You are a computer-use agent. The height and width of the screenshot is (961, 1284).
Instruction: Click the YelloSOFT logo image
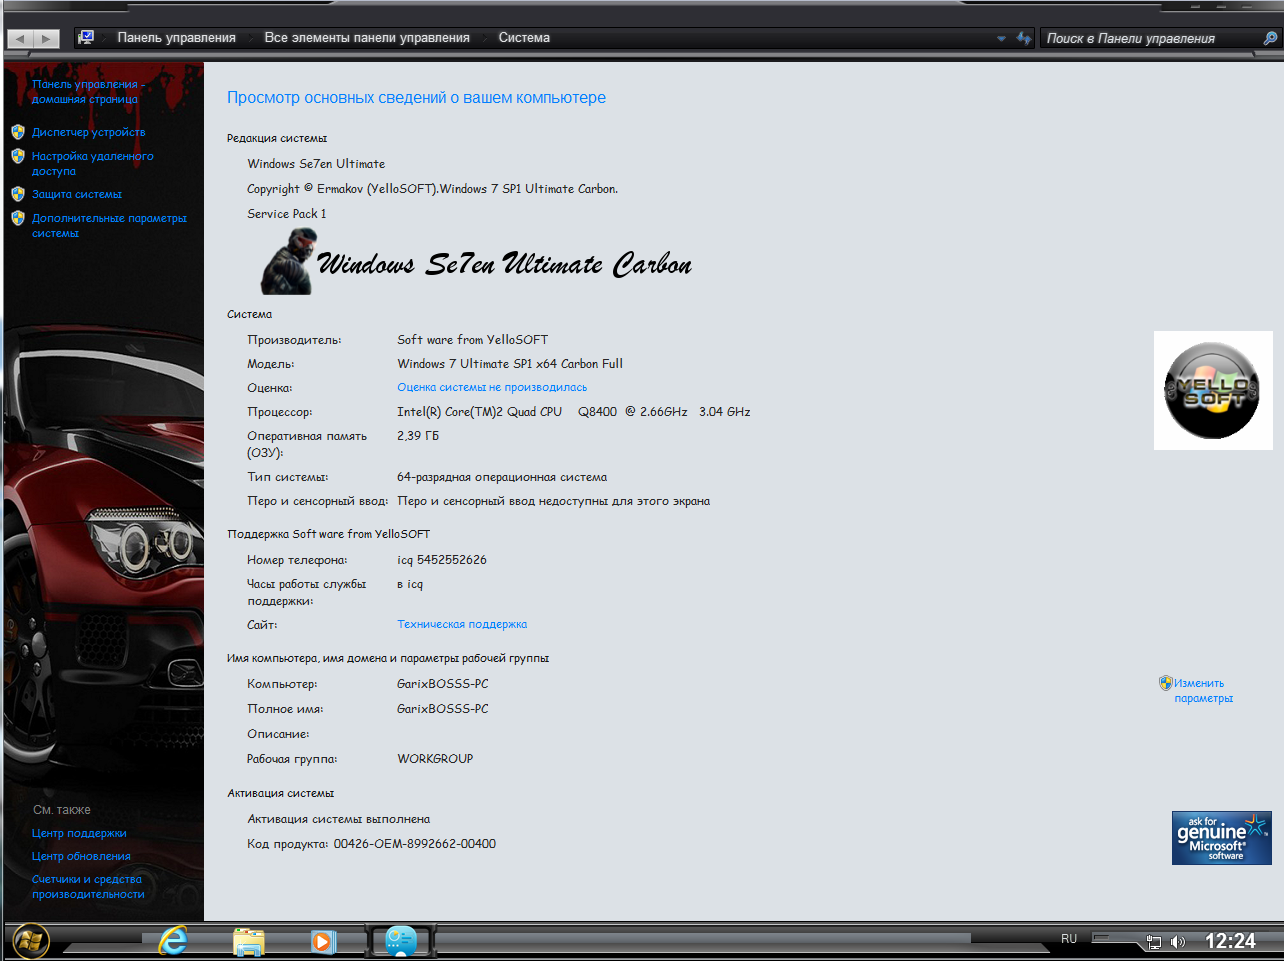tap(1213, 390)
